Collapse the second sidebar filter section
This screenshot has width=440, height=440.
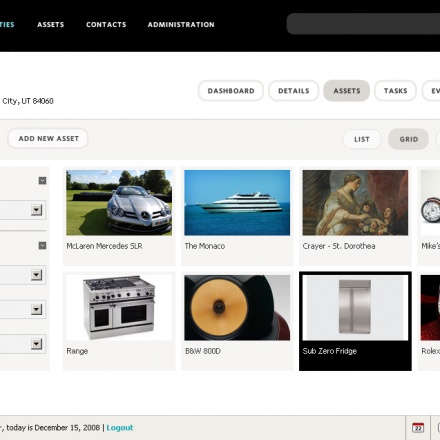coord(42,246)
